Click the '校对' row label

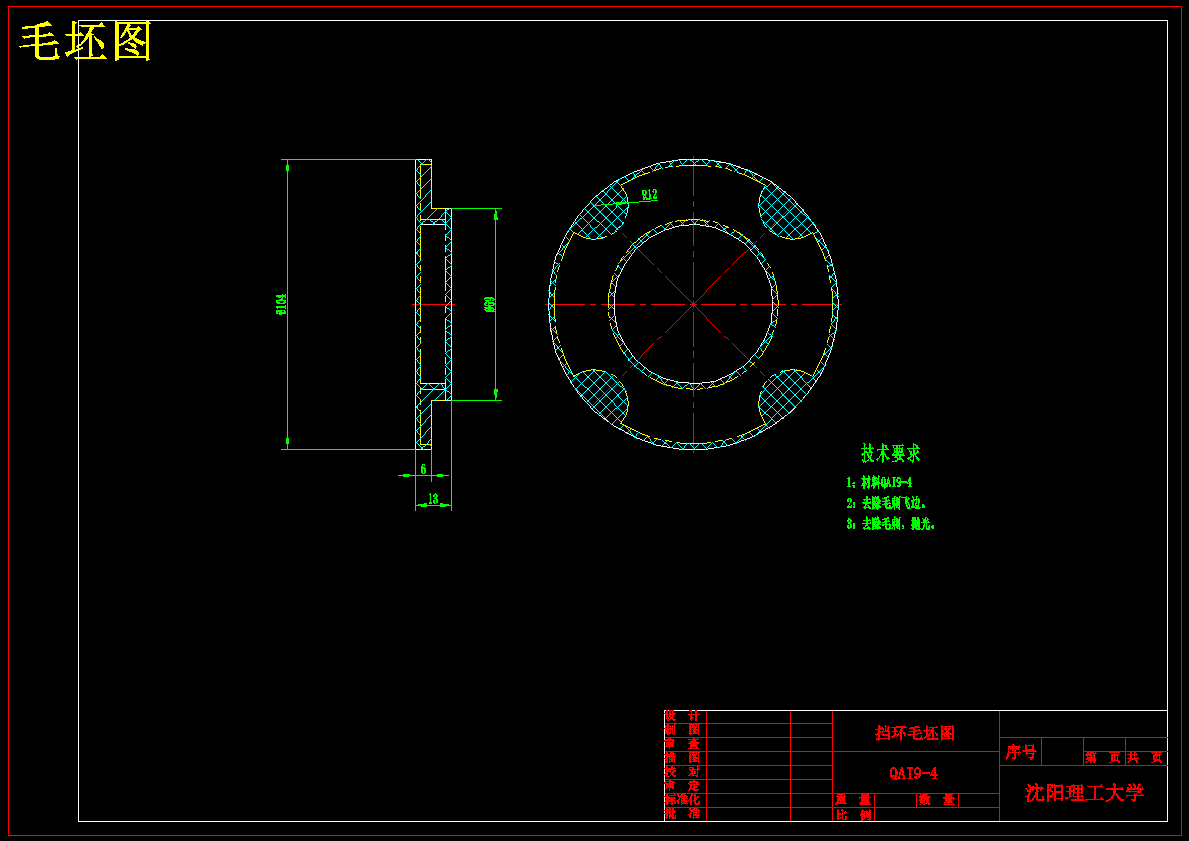point(683,772)
